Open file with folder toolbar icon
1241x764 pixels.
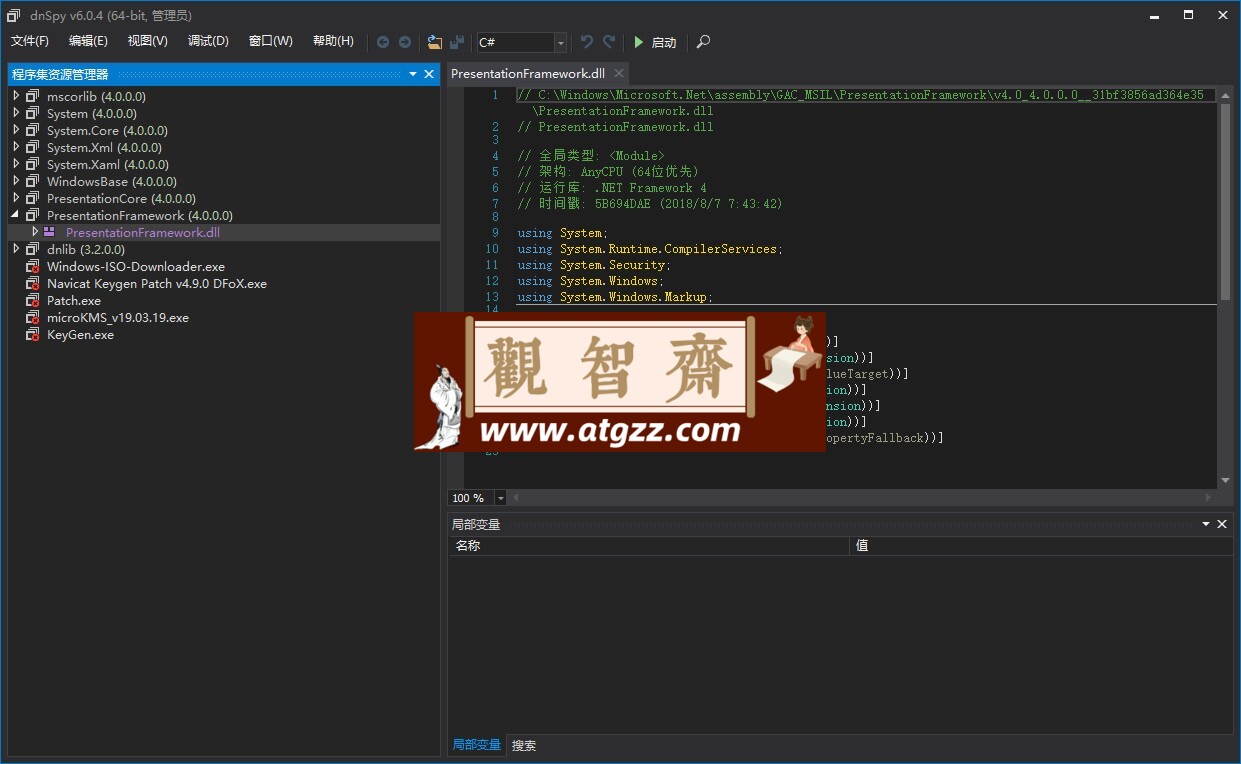tap(434, 42)
